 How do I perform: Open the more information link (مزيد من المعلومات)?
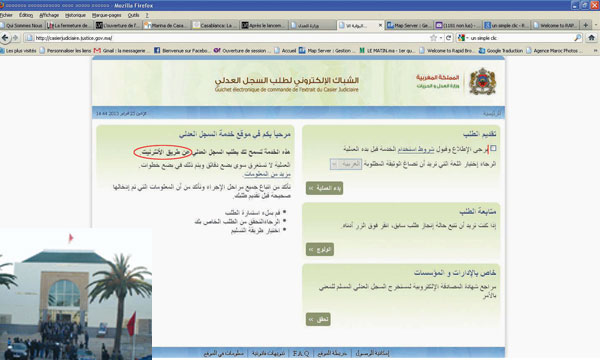click(267, 174)
